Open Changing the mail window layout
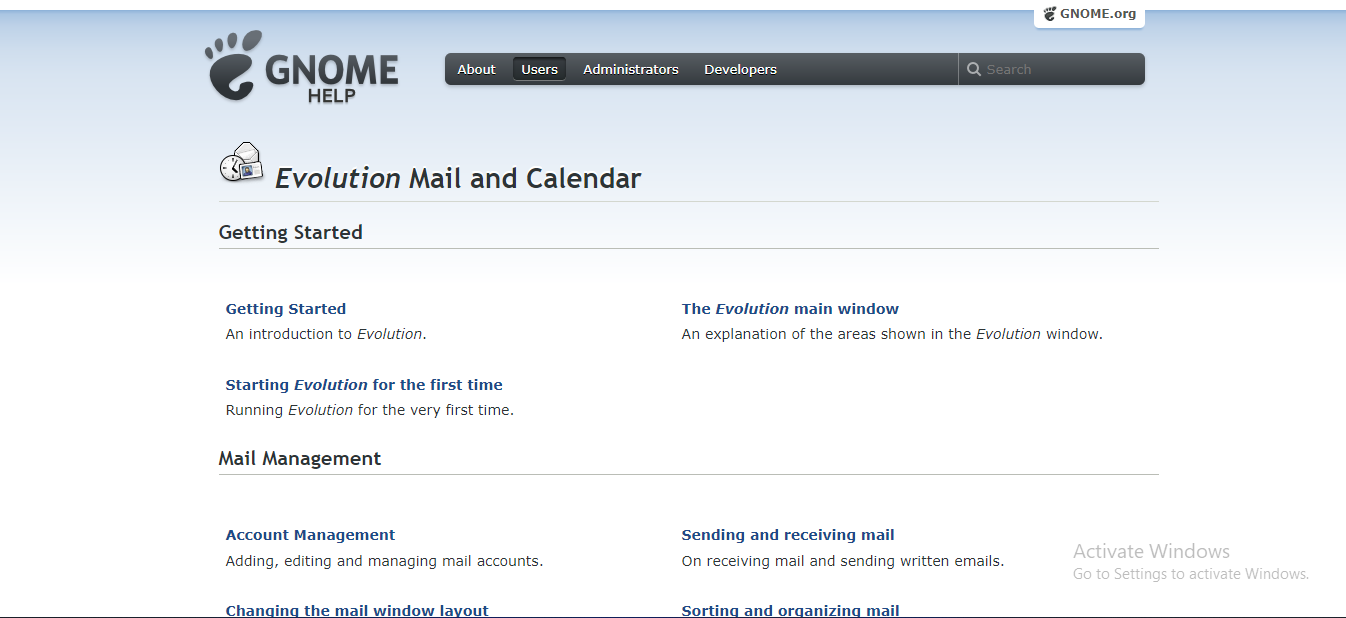Viewport: 1346px width, 618px height. point(357,610)
